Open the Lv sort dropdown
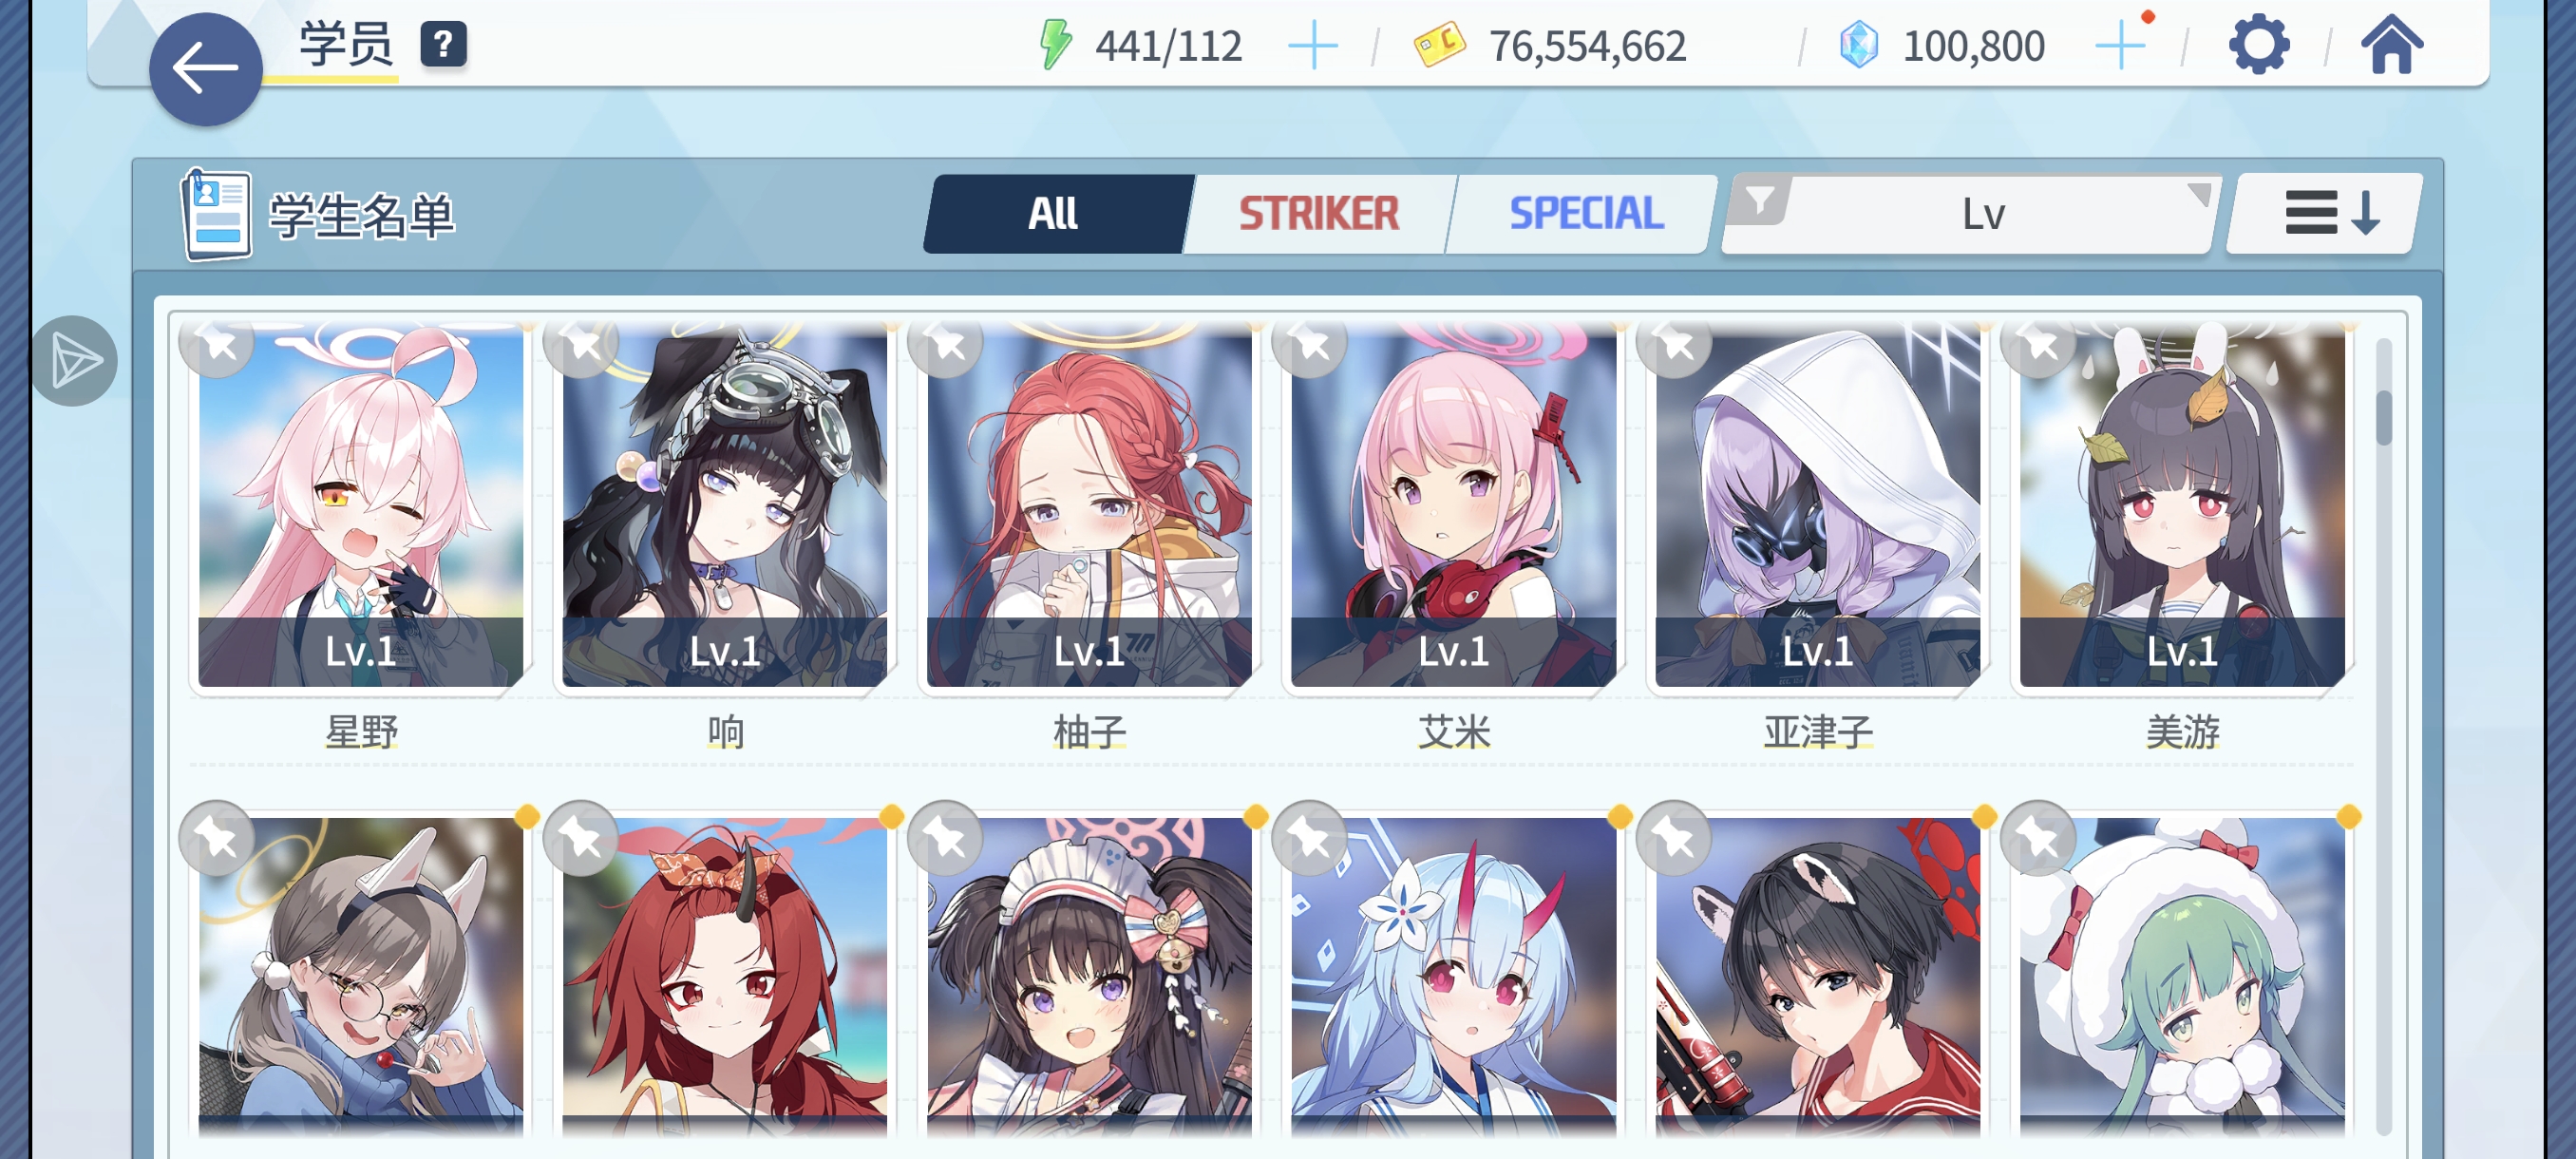This screenshot has height=1159, width=2576. (1971, 214)
